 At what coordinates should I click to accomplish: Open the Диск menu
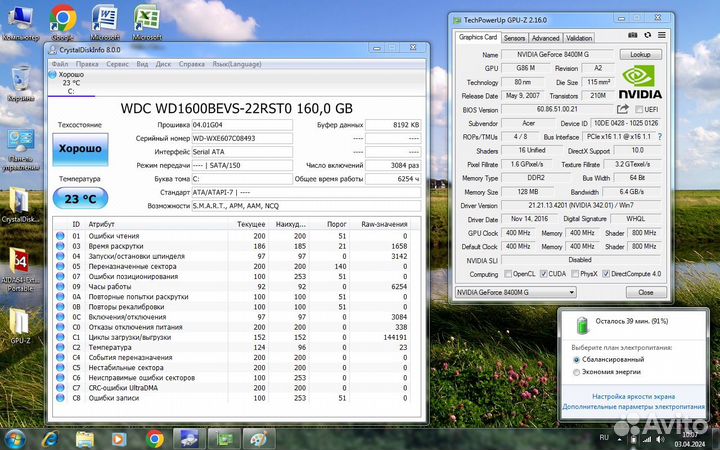click(163, 64)
